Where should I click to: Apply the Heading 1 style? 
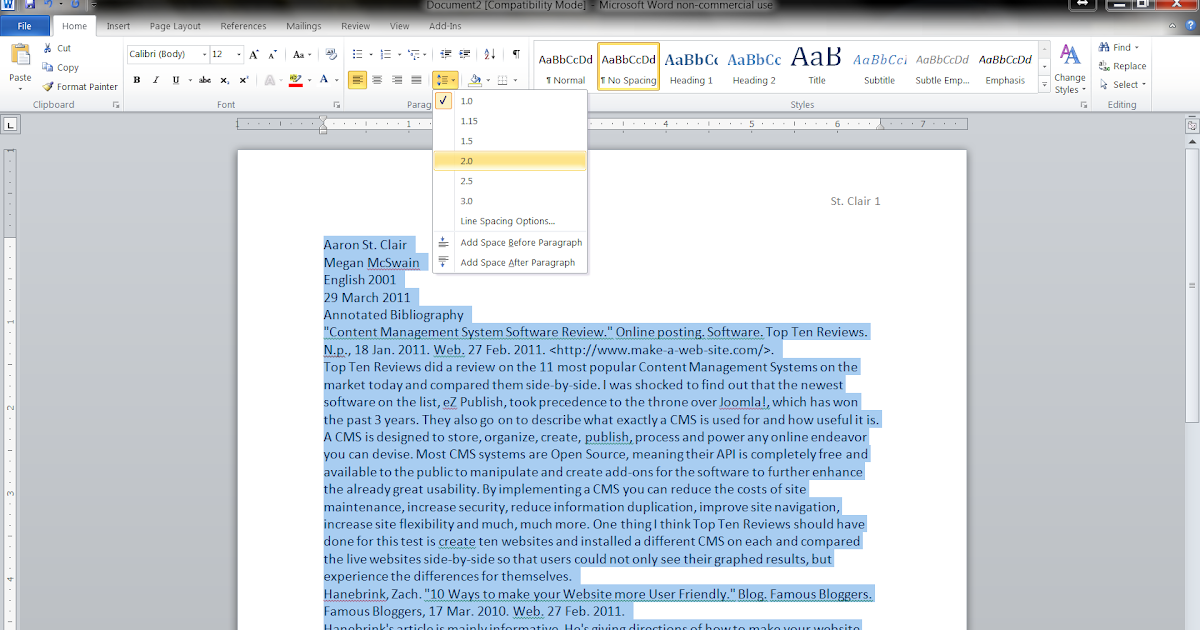tap(691, 67)
